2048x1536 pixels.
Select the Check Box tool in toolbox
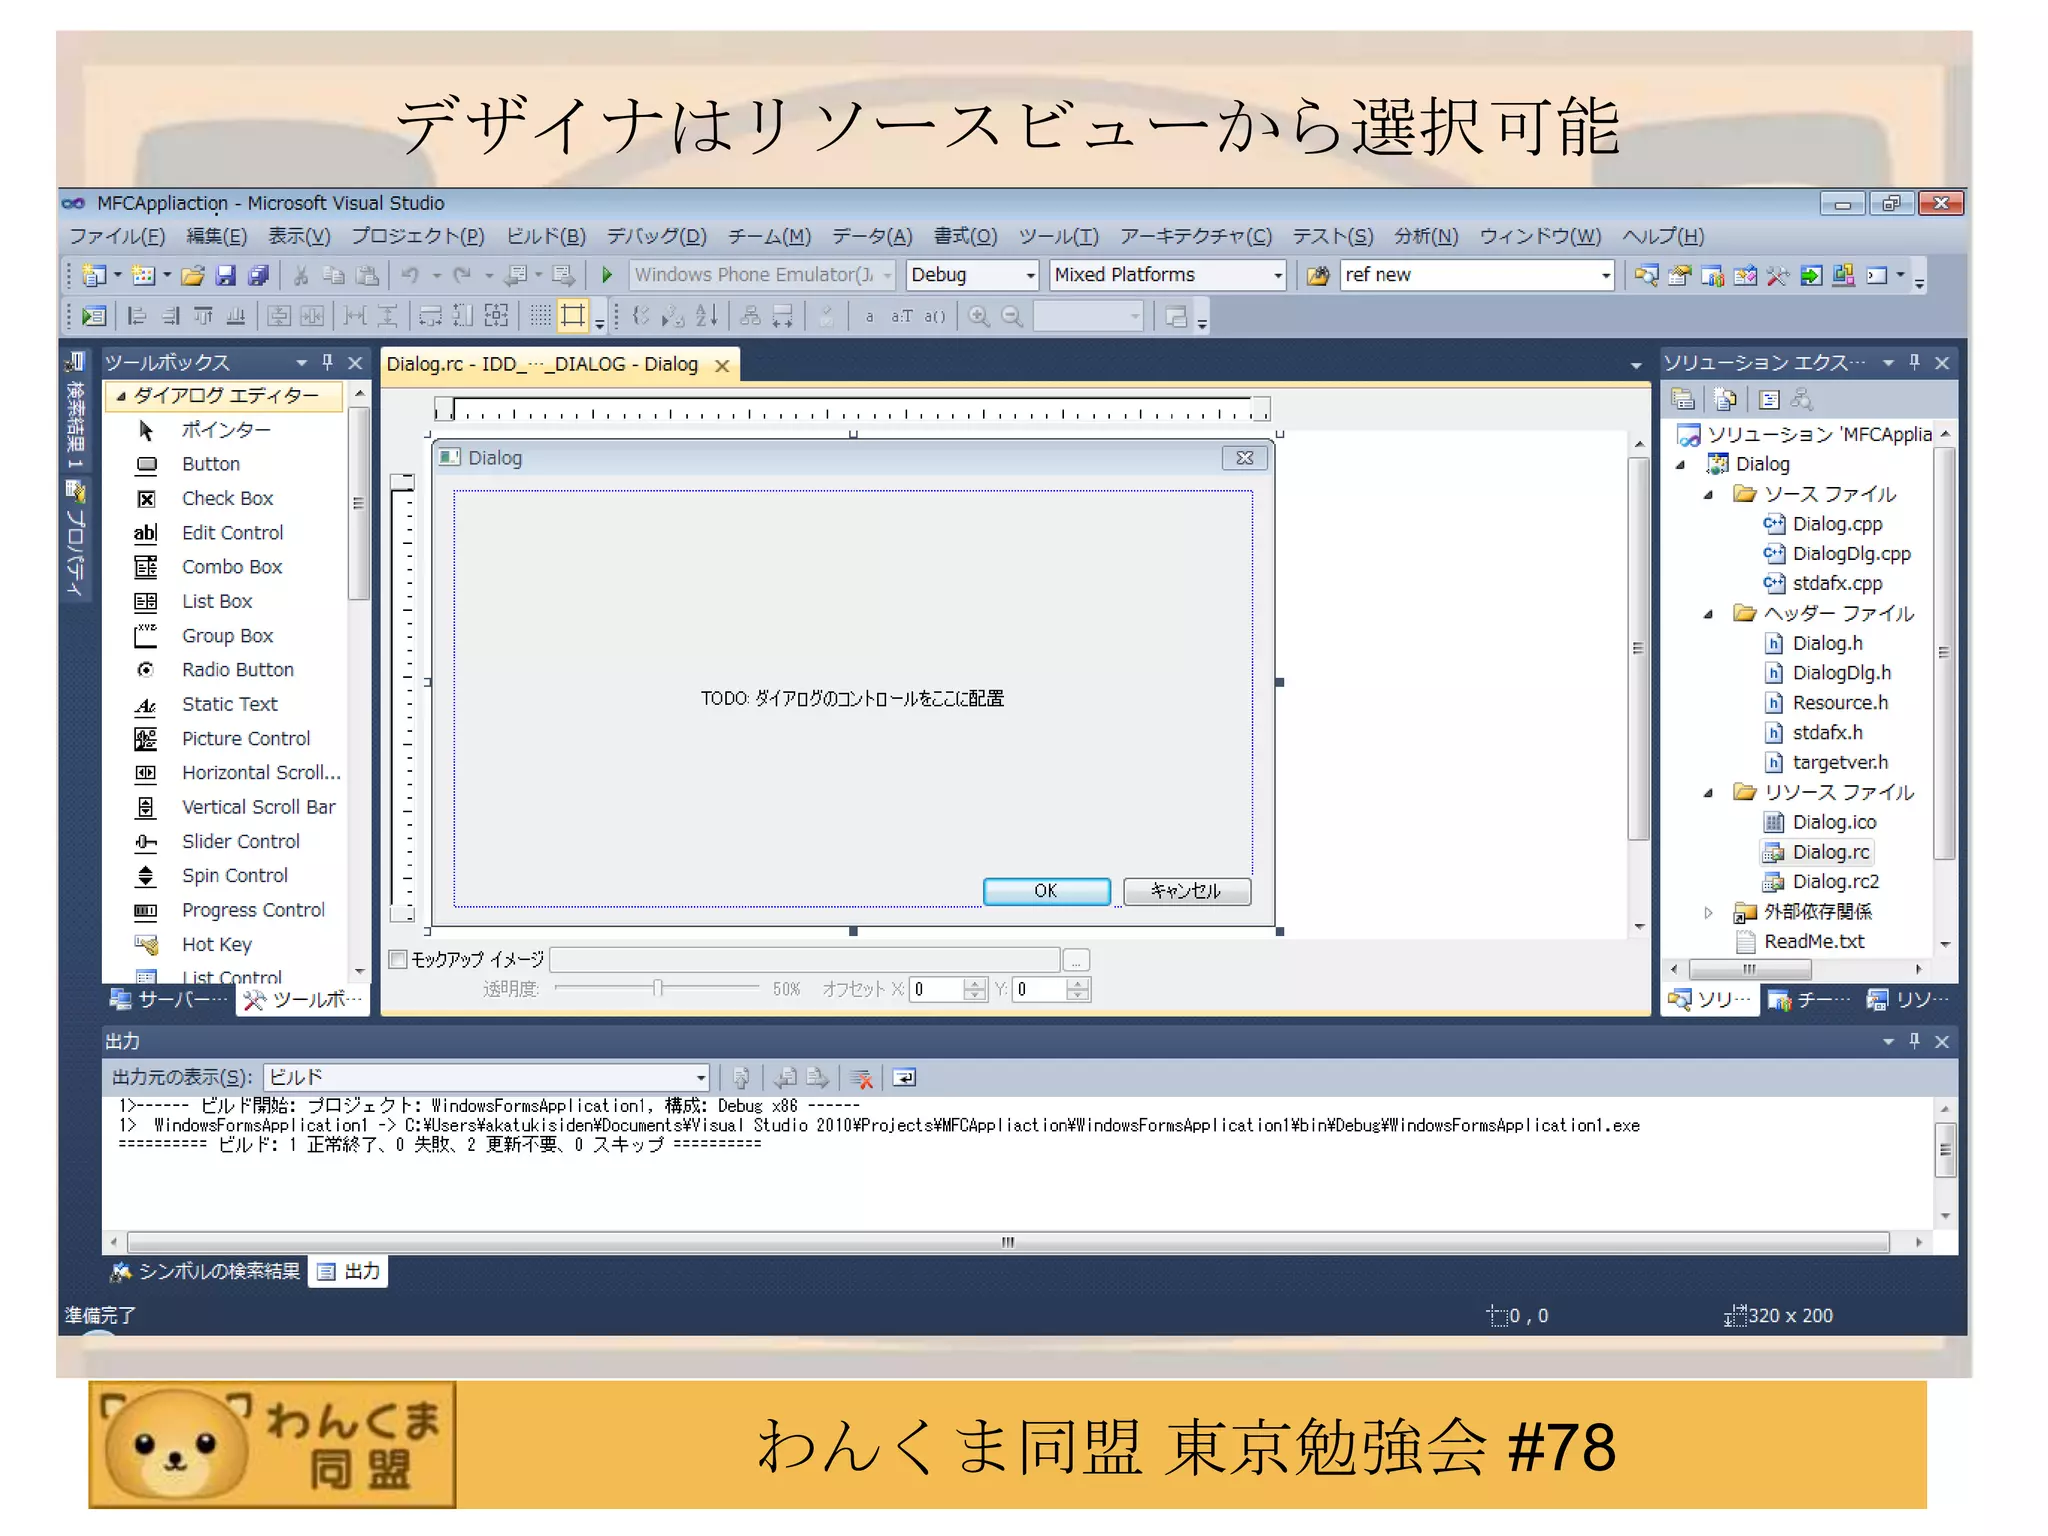click(227, 498)
